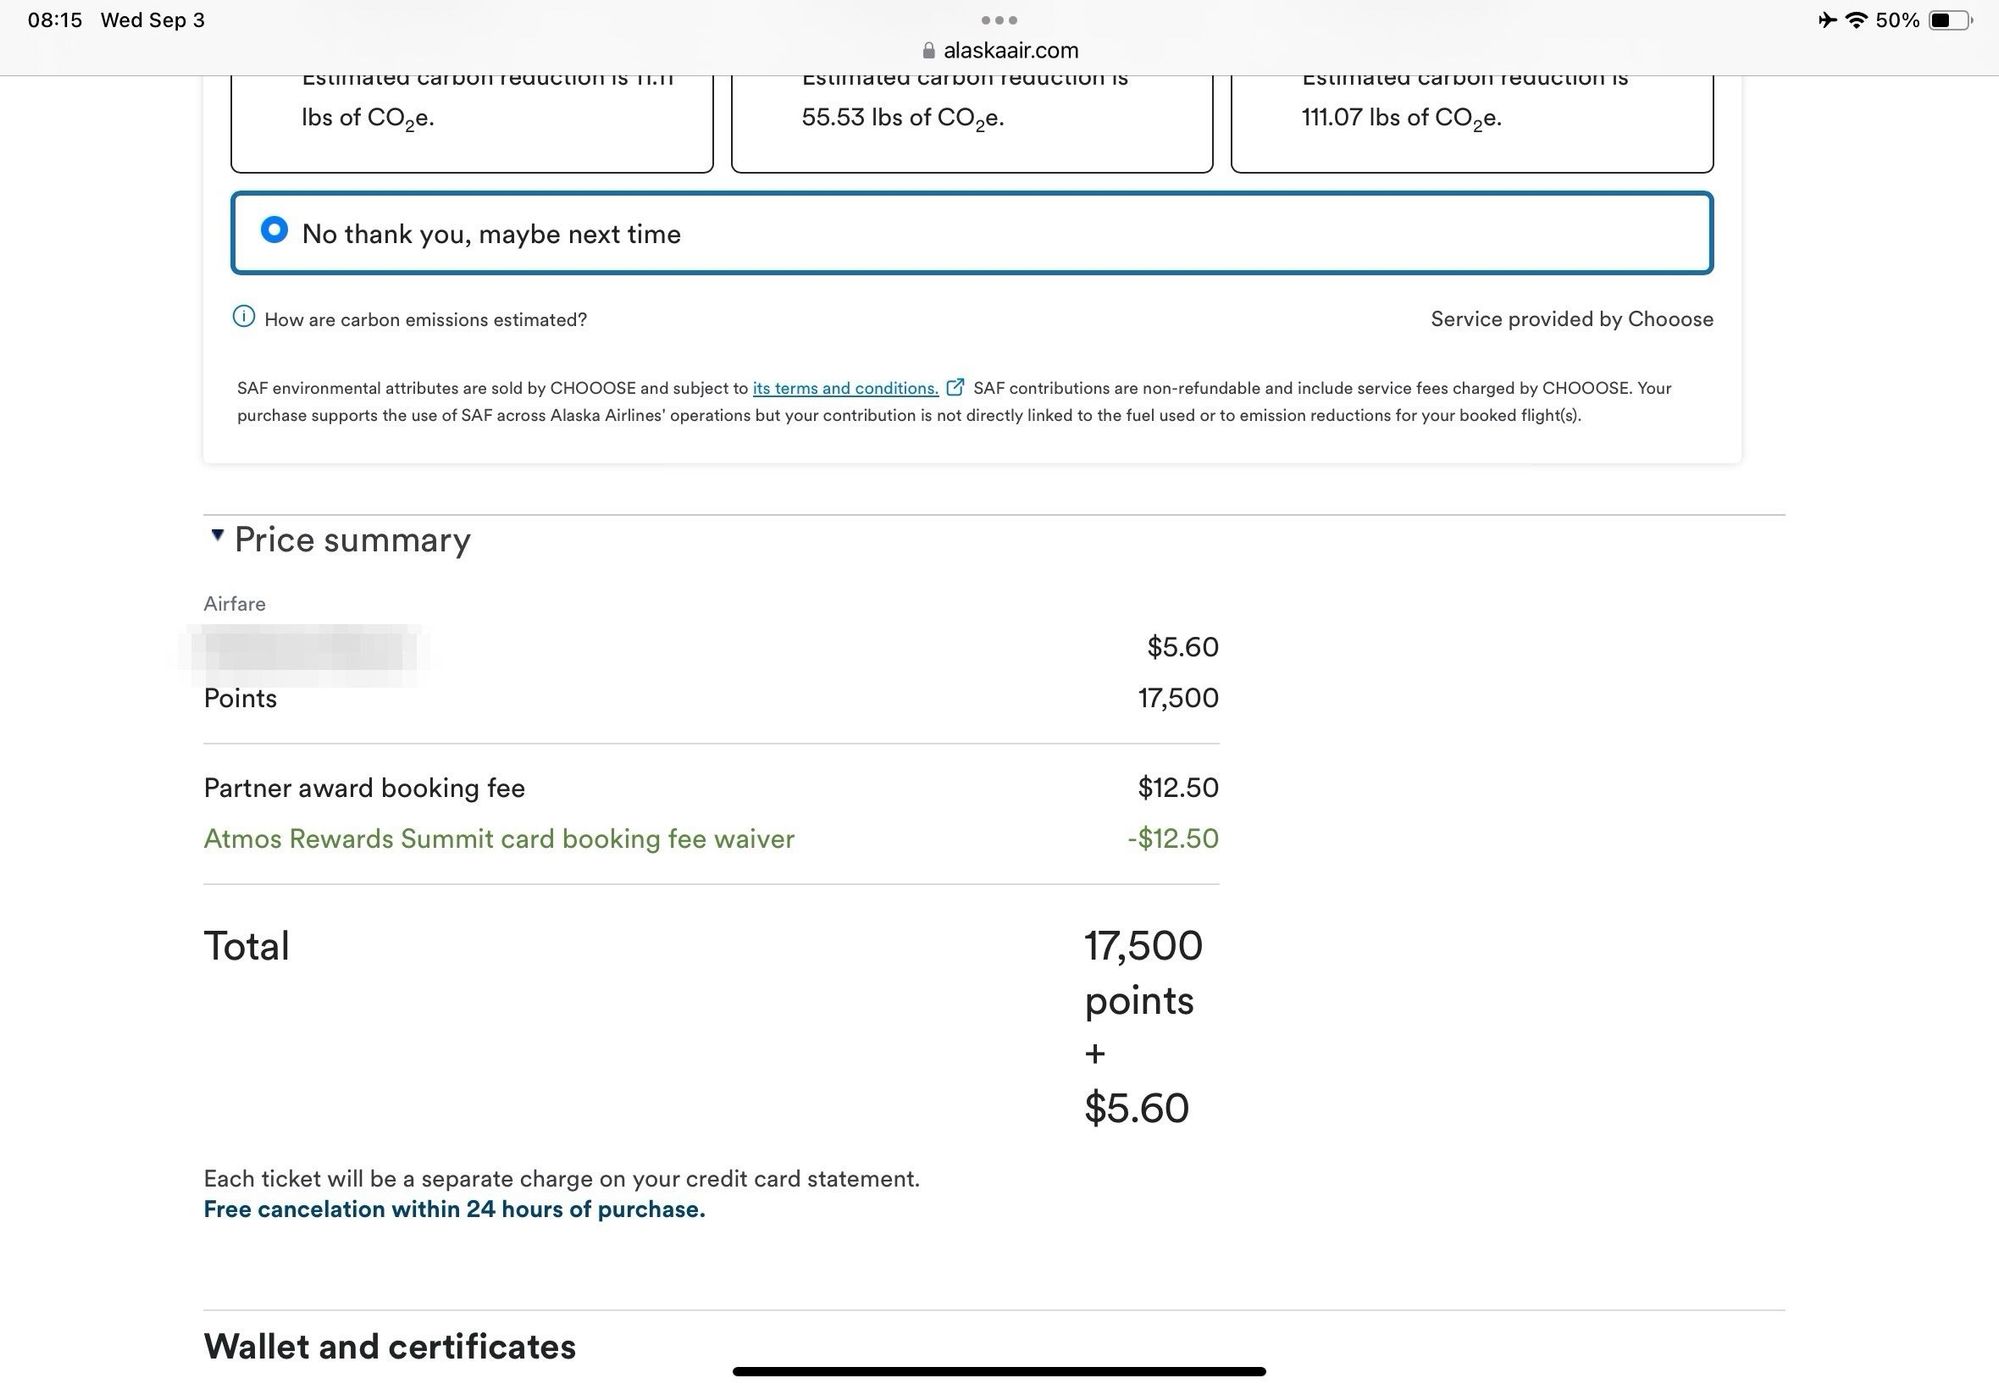Open 'How are carbon emissions estimated?'
Screen dimensions: 1999x1389
click(x=425, y=320)
